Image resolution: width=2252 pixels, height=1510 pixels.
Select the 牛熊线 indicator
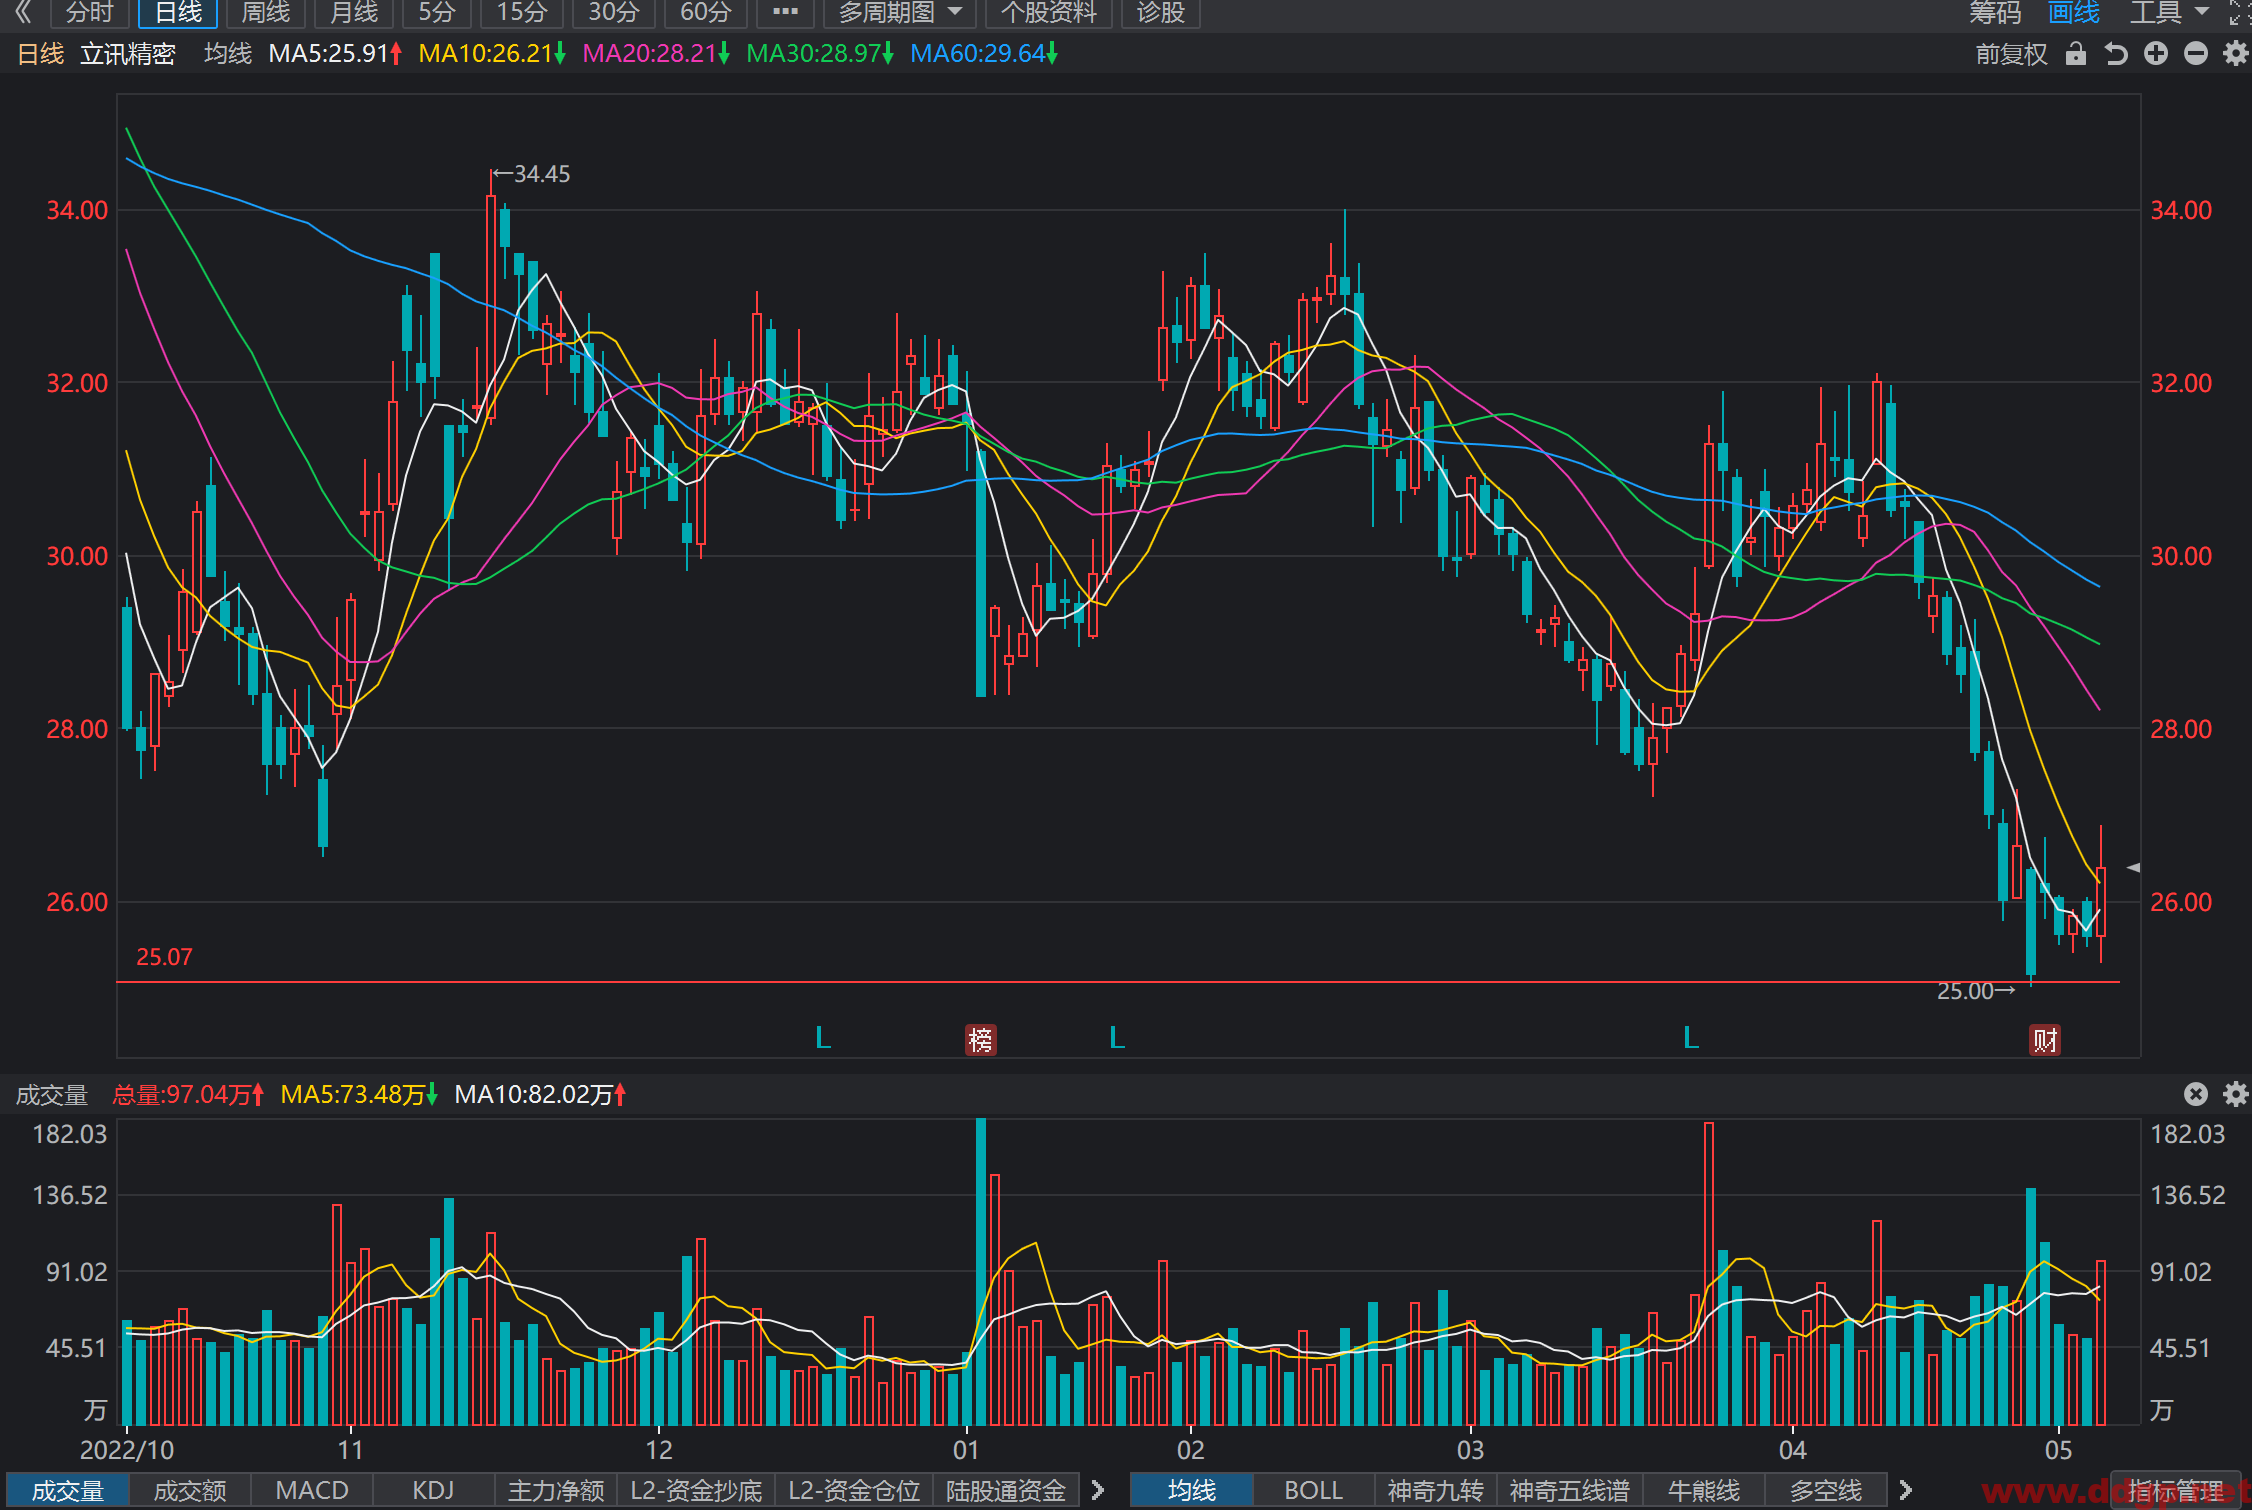pos(1704,1491)
